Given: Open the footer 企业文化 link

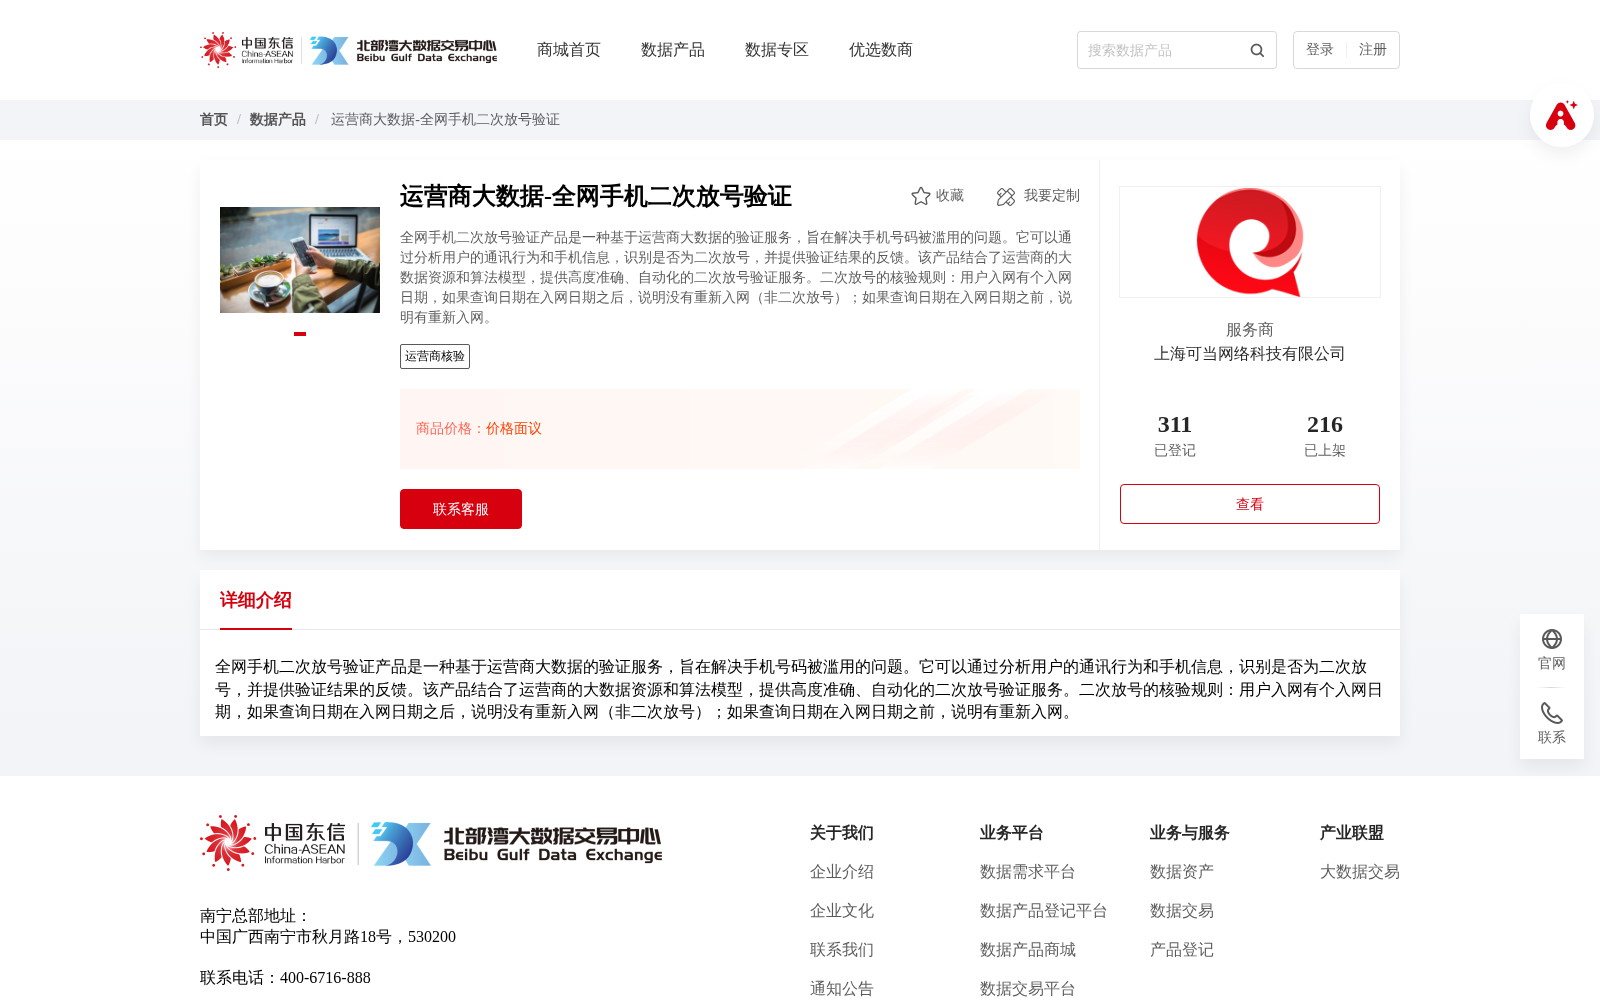Looking at the screenshot, I should (842, 911).
